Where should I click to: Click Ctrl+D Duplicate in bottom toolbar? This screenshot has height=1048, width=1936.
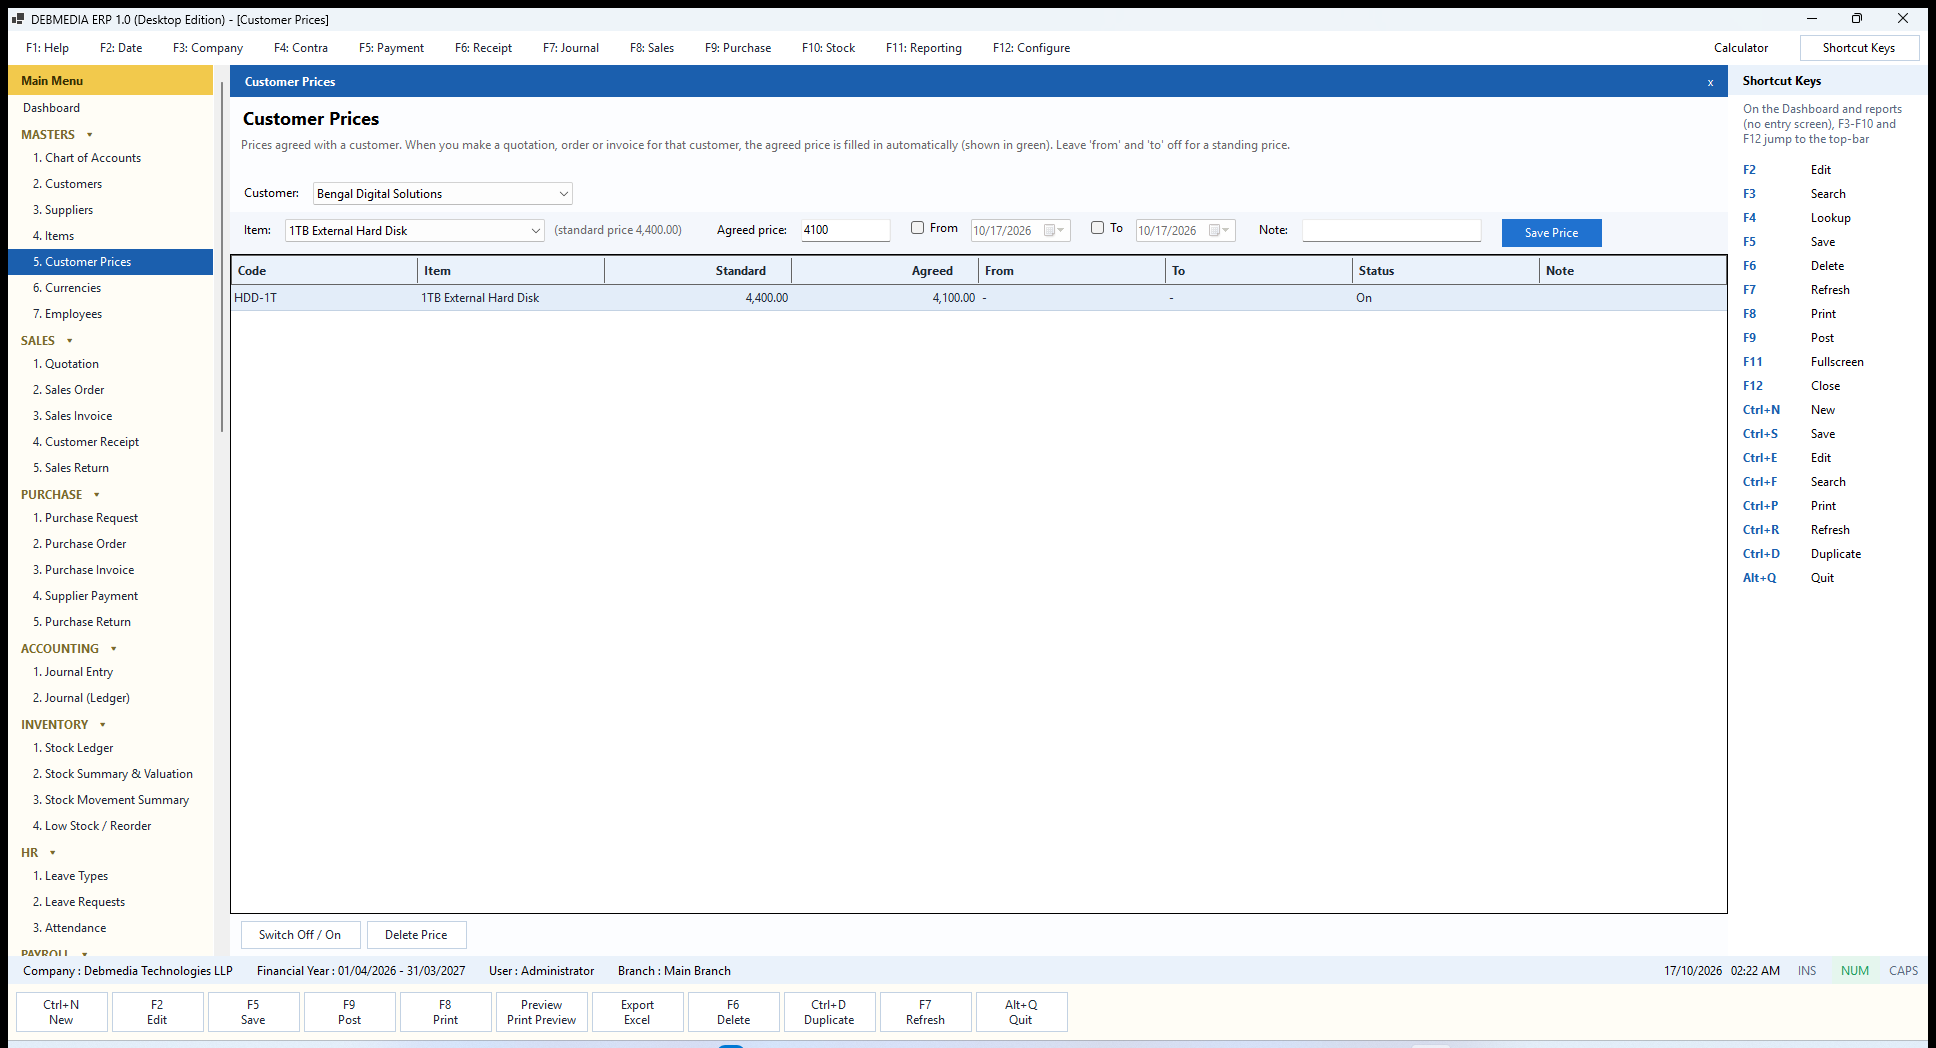tap(829, 1012)
